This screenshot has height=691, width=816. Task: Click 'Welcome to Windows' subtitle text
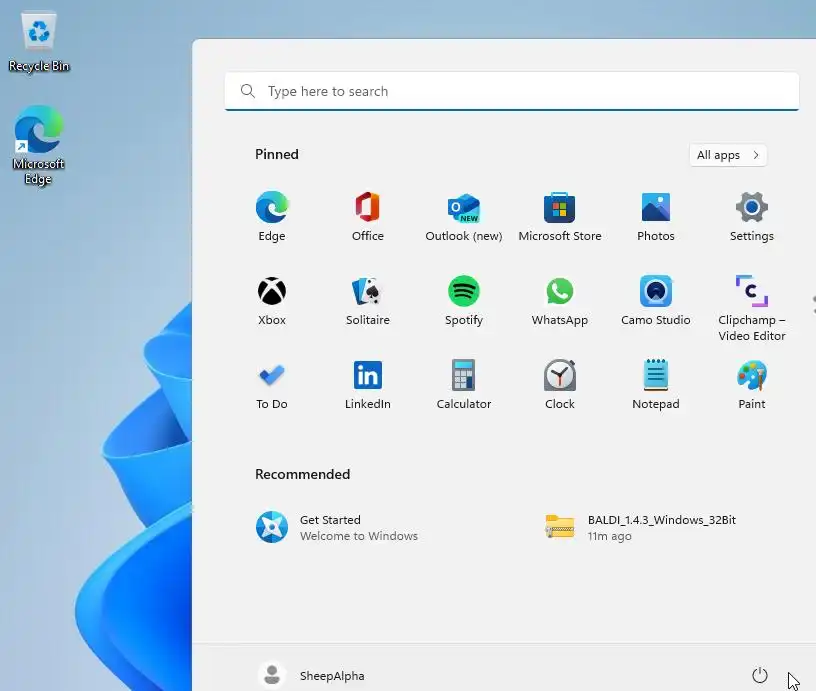[x=359, y=536]
